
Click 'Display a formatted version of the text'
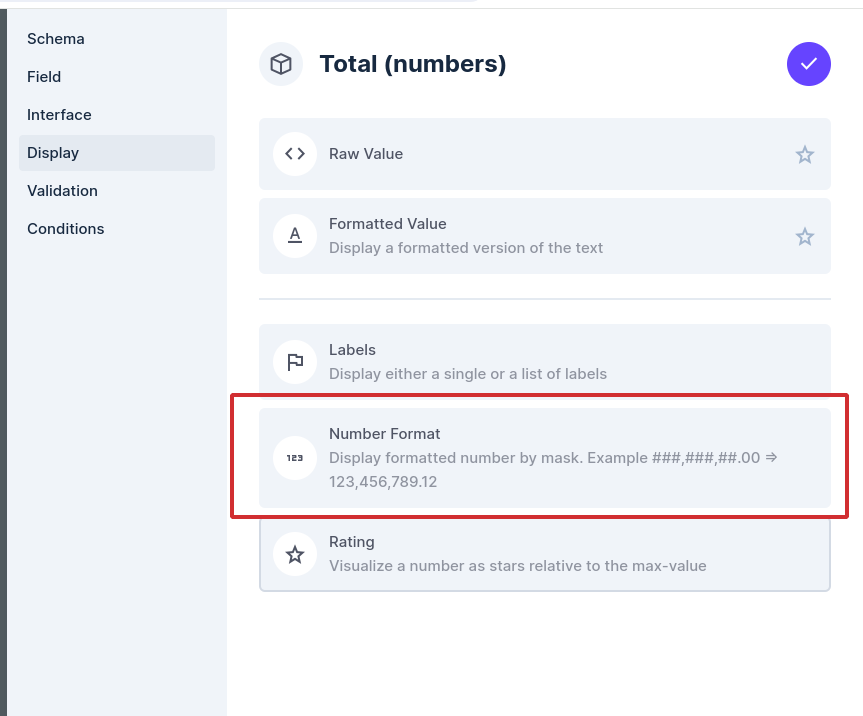(466, 248)
